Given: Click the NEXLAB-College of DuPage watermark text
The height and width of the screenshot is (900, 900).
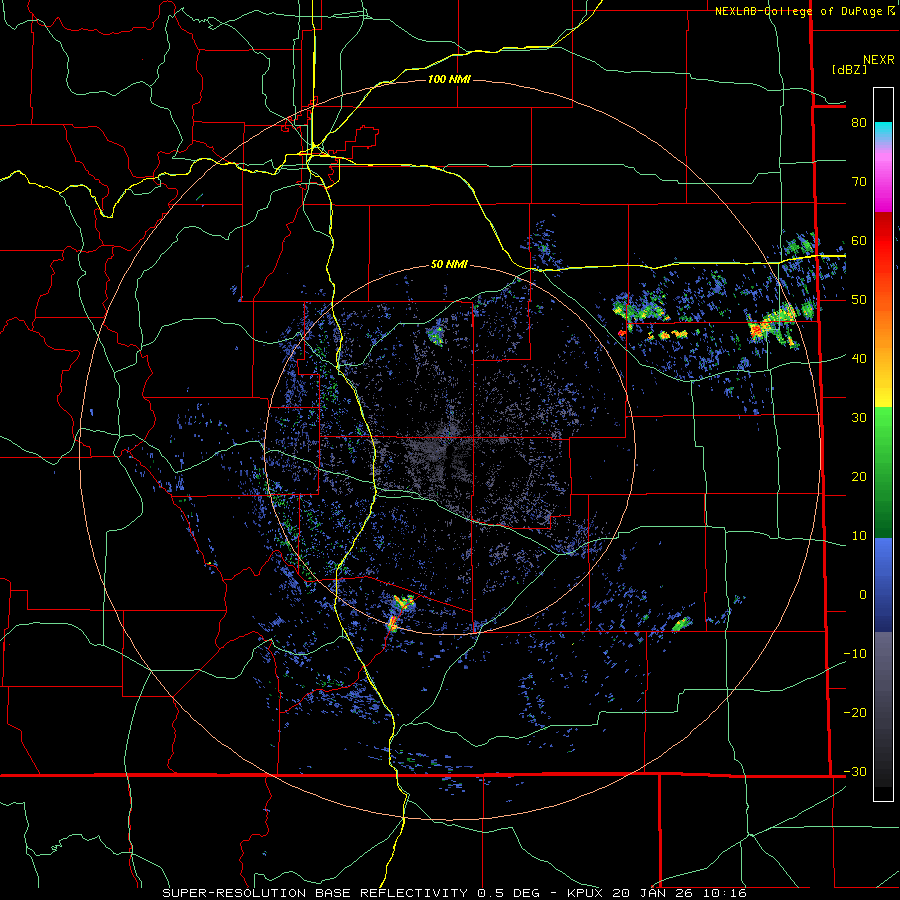Looking at the screenshot, I should (805, 11).
